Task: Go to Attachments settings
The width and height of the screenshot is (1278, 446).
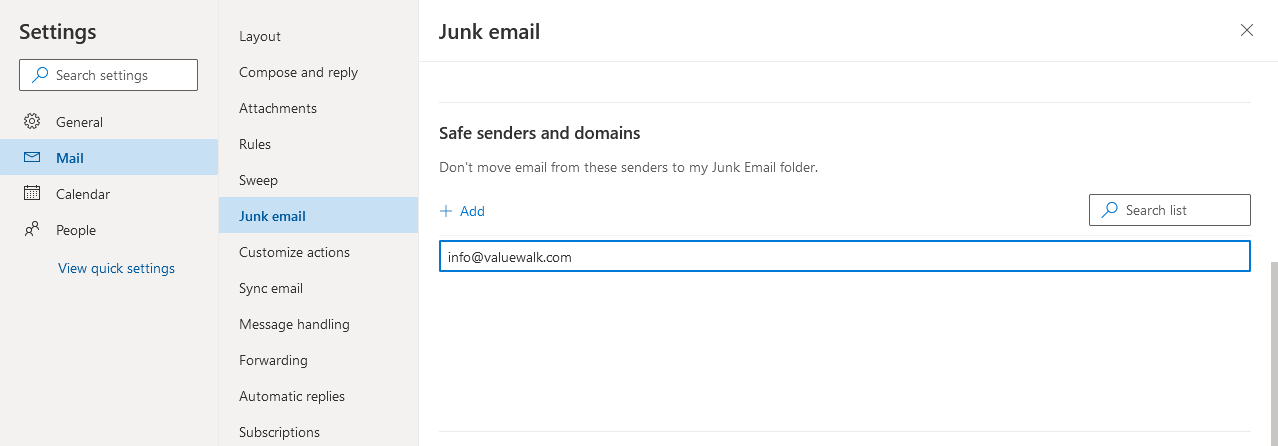Action: tap(278, 108)
